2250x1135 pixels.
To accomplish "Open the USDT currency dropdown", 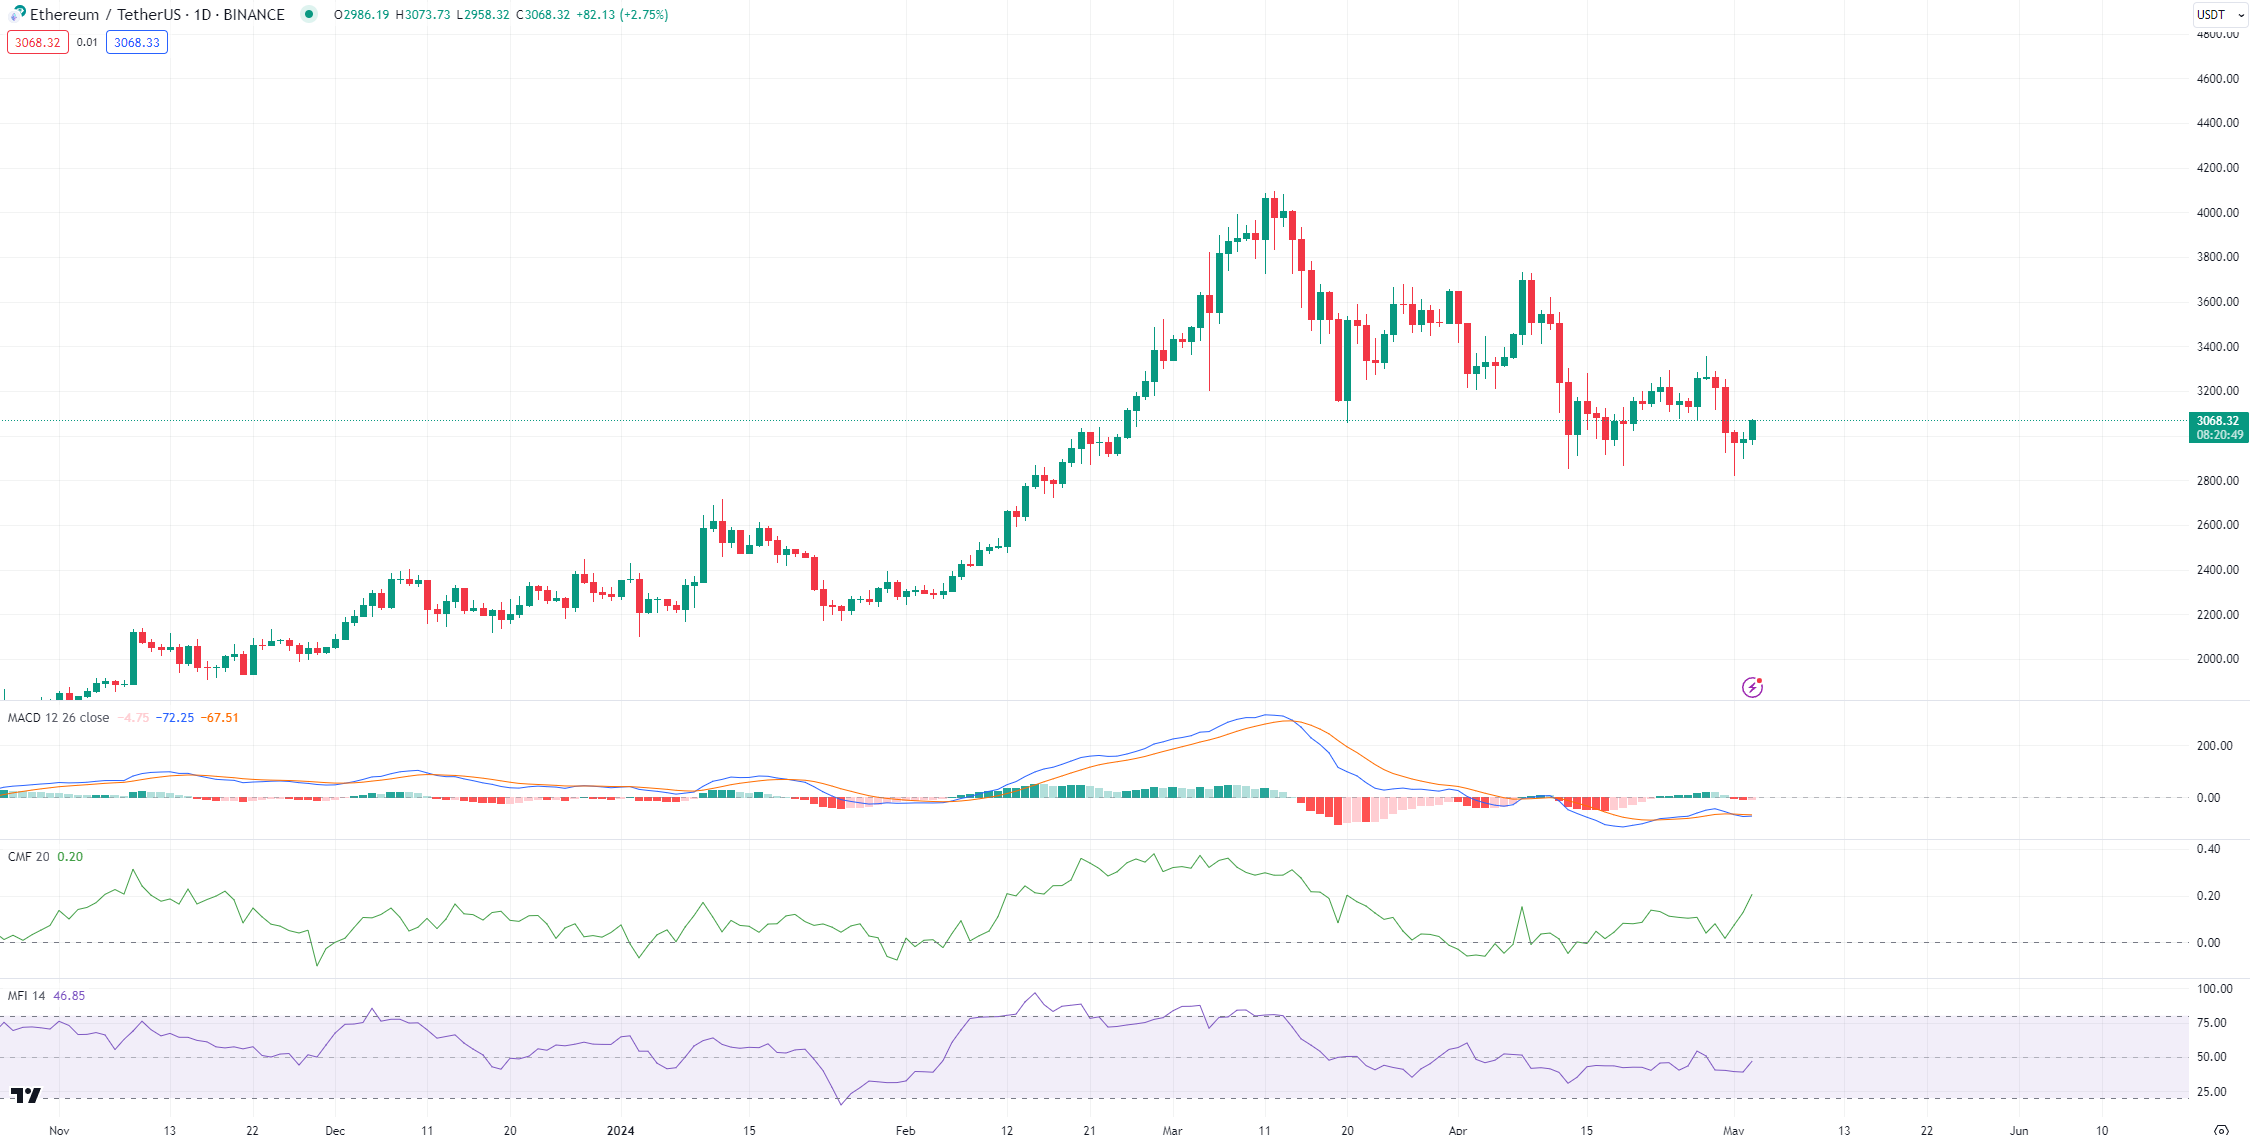I will (2221, 15).
